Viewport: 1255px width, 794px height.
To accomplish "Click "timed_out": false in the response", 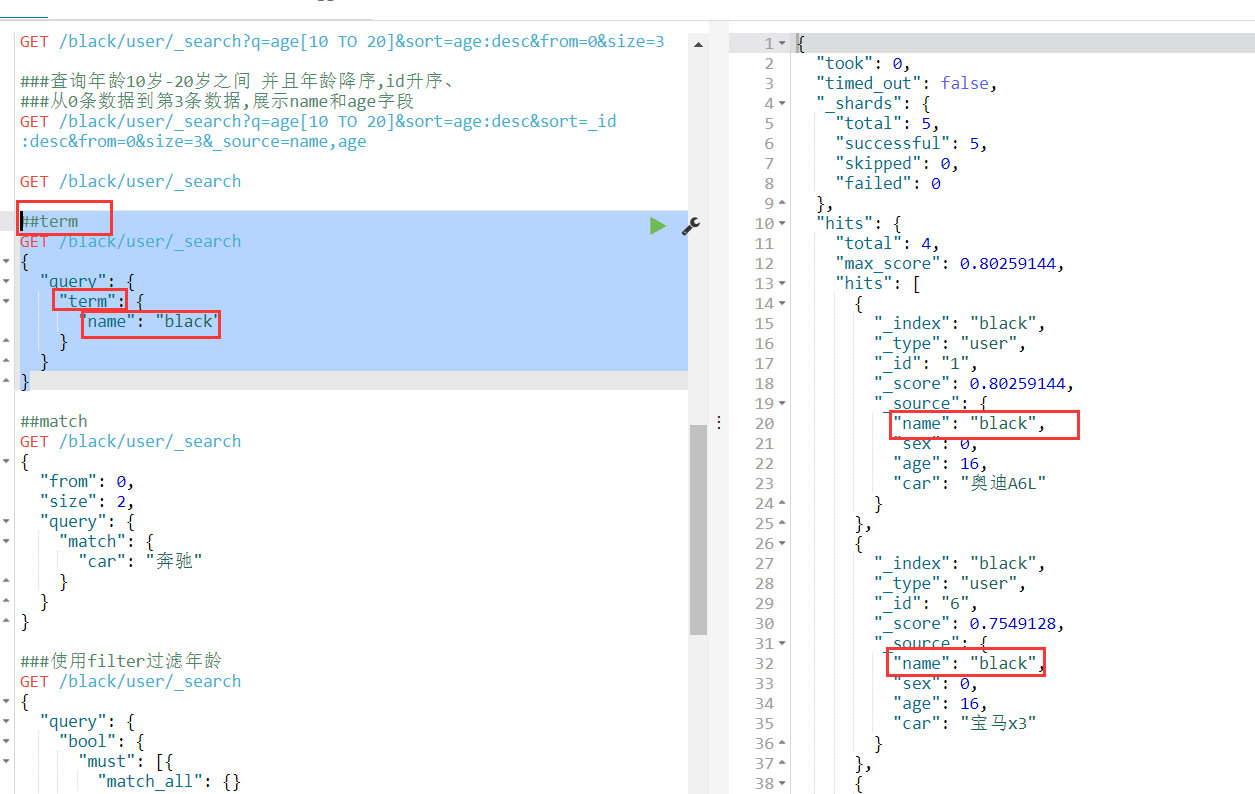I will click(906, 83).
